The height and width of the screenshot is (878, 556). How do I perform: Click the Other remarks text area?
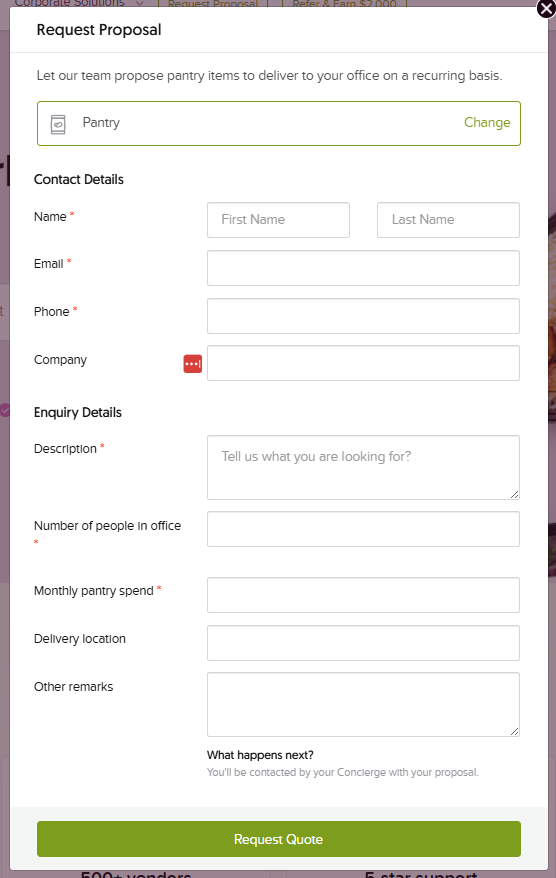363,704
